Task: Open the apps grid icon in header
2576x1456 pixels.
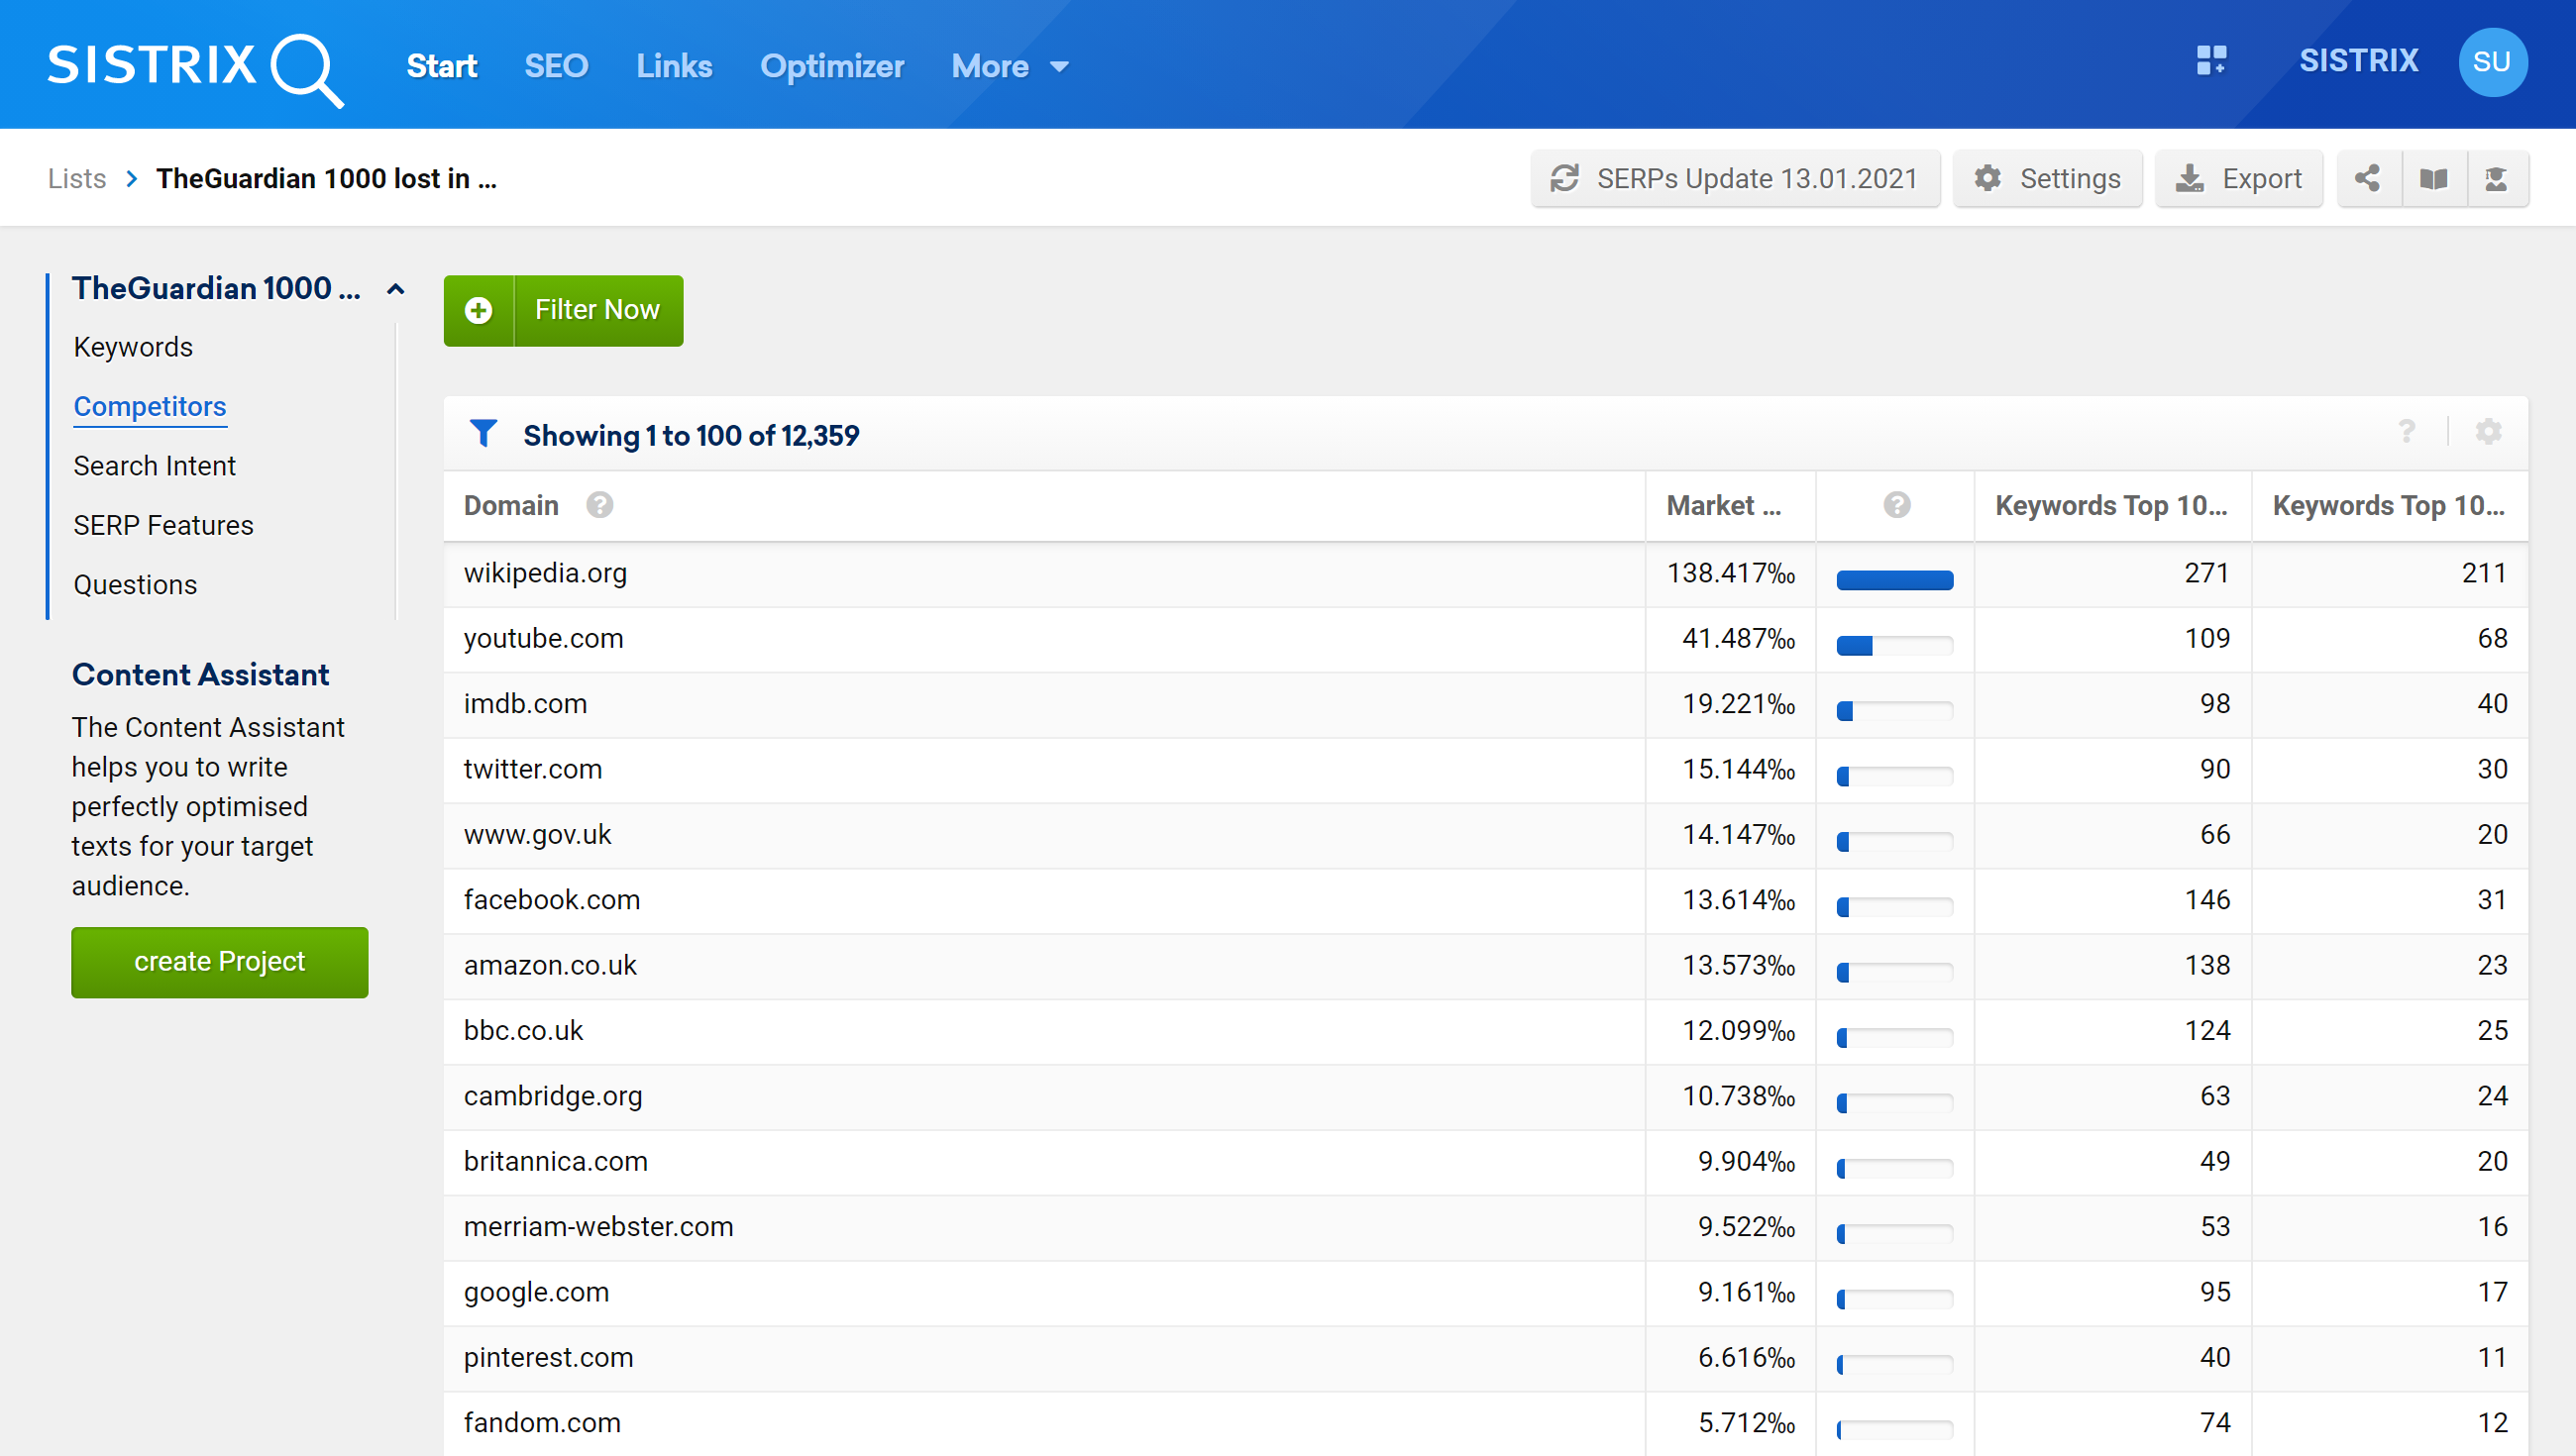Action: point(2211,61)
